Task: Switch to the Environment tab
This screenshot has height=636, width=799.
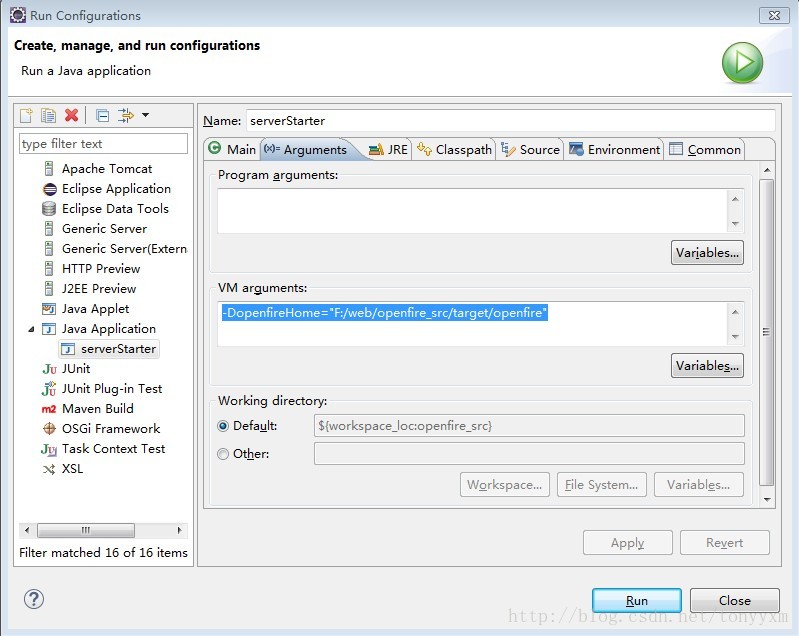Action: 614,149
